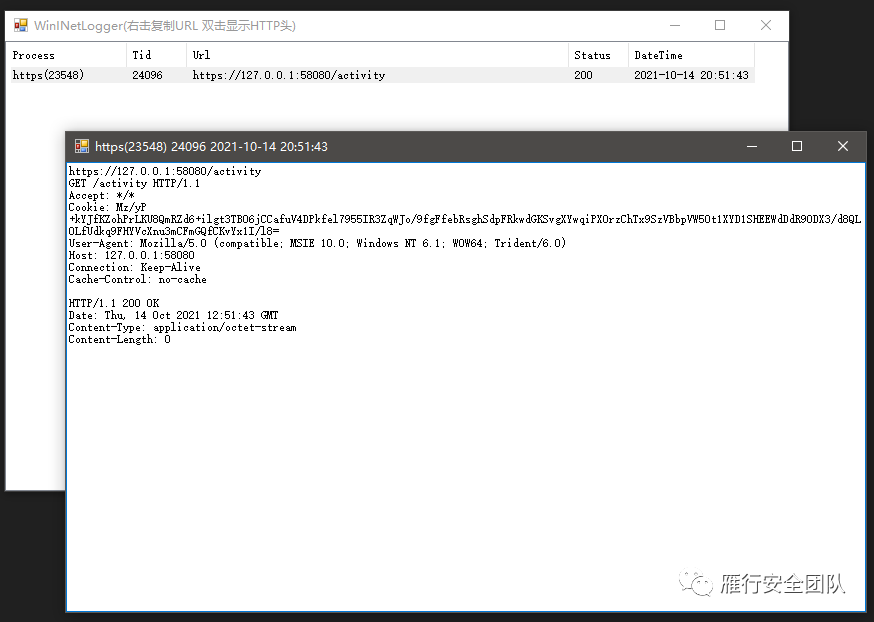
Task: Click the detail window title https(23548) 24096
Action: point(211,147)
